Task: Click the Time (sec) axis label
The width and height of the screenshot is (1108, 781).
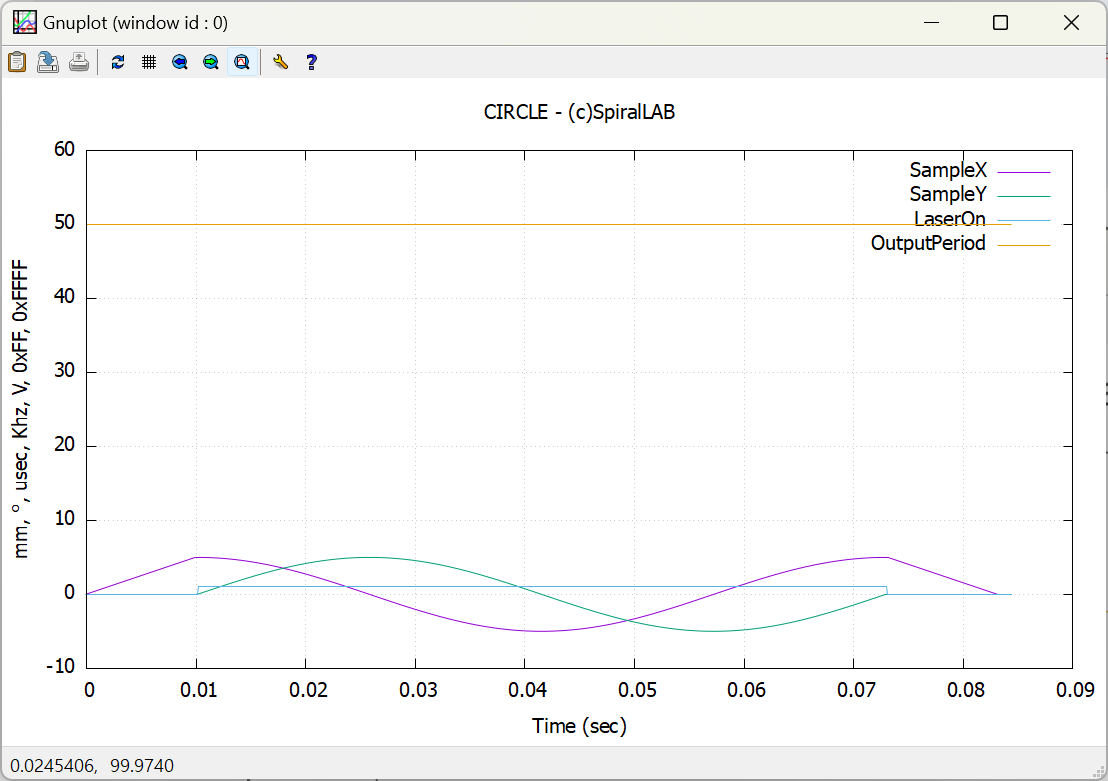Action: (x=579, y=726)
